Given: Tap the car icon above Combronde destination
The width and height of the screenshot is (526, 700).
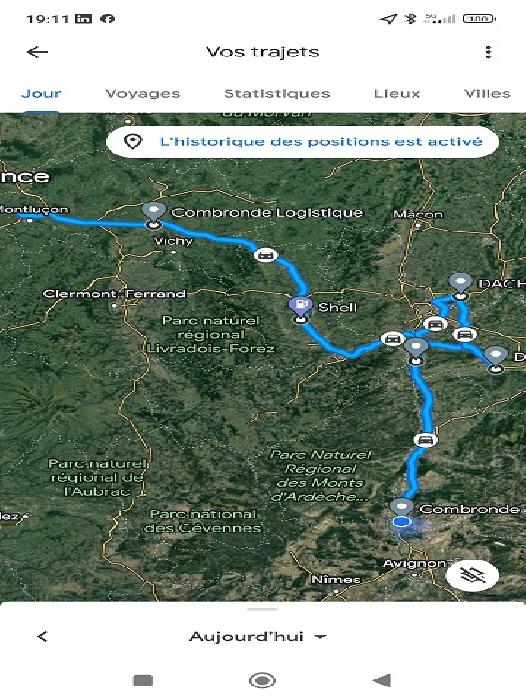Looking at the screenshot, I should coord(426,440).
